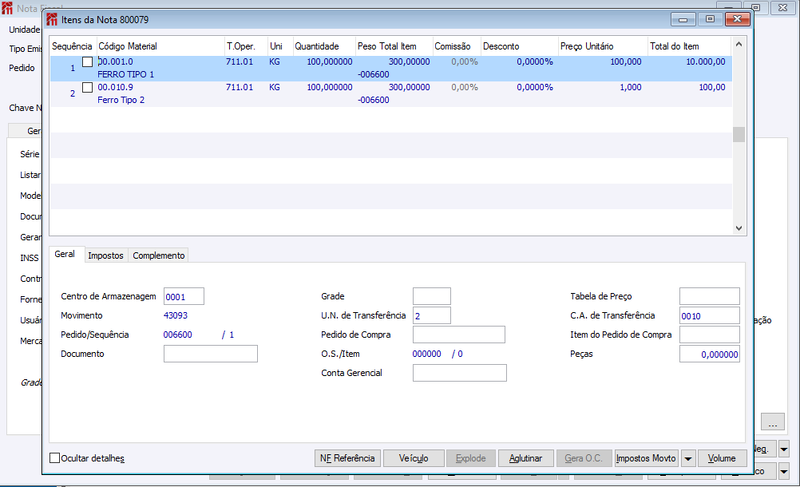Open the lower dropdown arrow in the background window
The height and width of the screenshot is (487, 800).
click(784, 472)
